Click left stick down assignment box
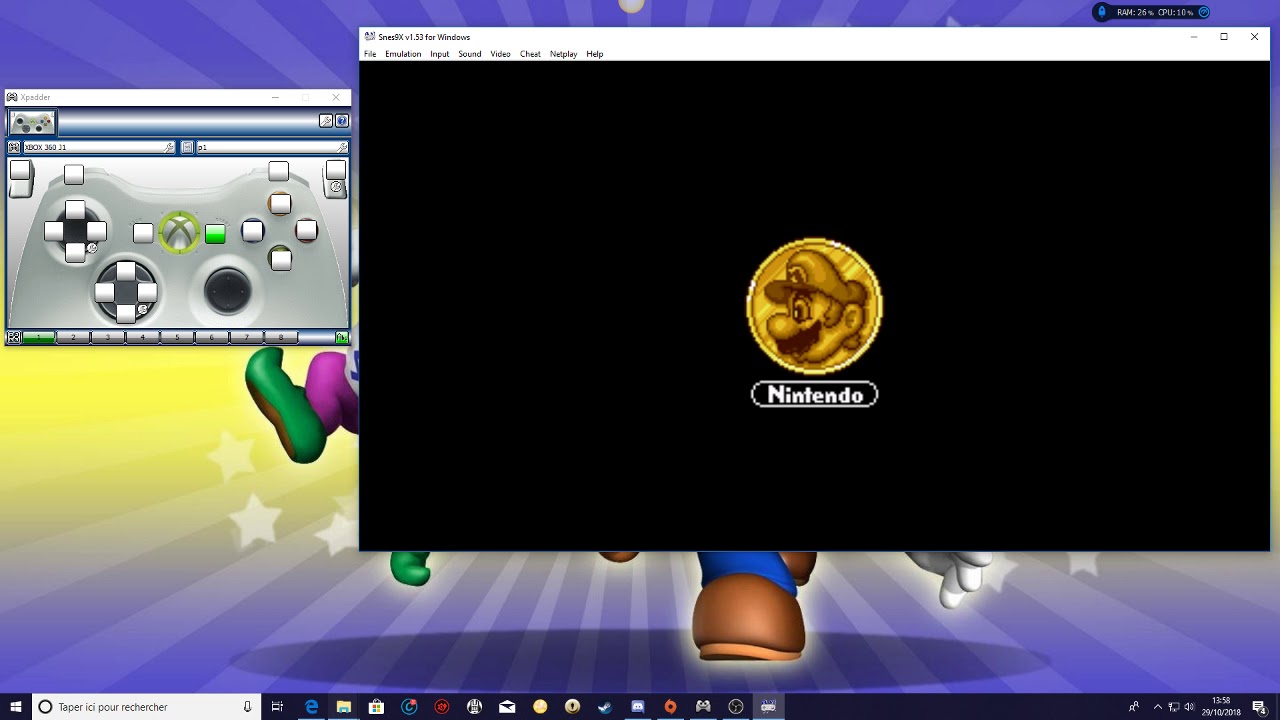The width and height of the screenshot is (1280, 720). (75, 252)
